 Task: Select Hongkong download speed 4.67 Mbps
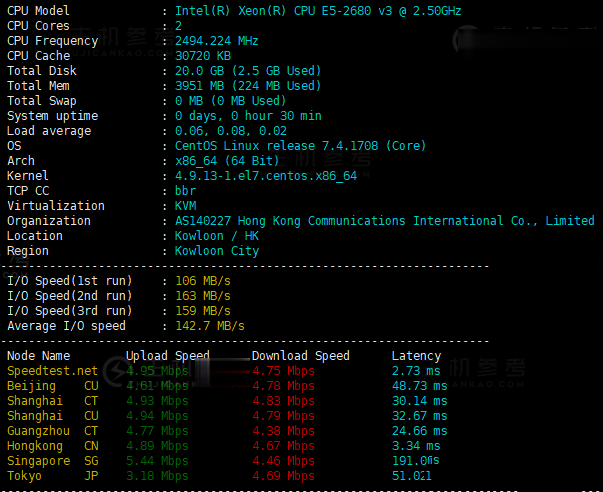pos(283,446)
